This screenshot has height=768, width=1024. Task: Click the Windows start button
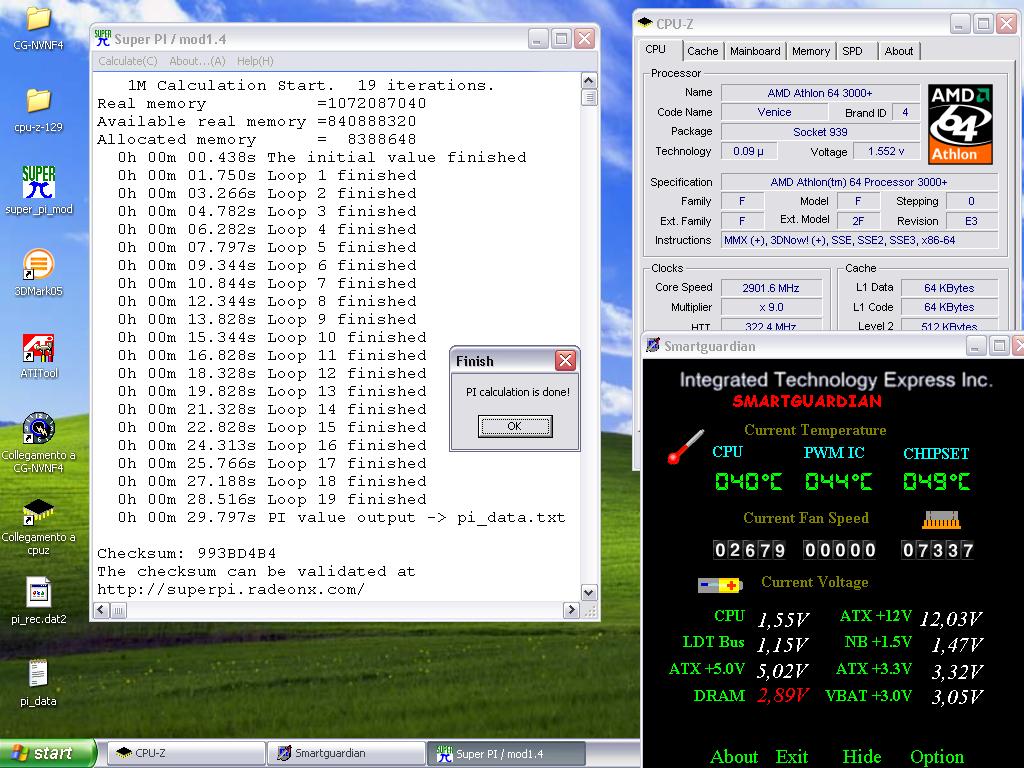click(46, 754)
